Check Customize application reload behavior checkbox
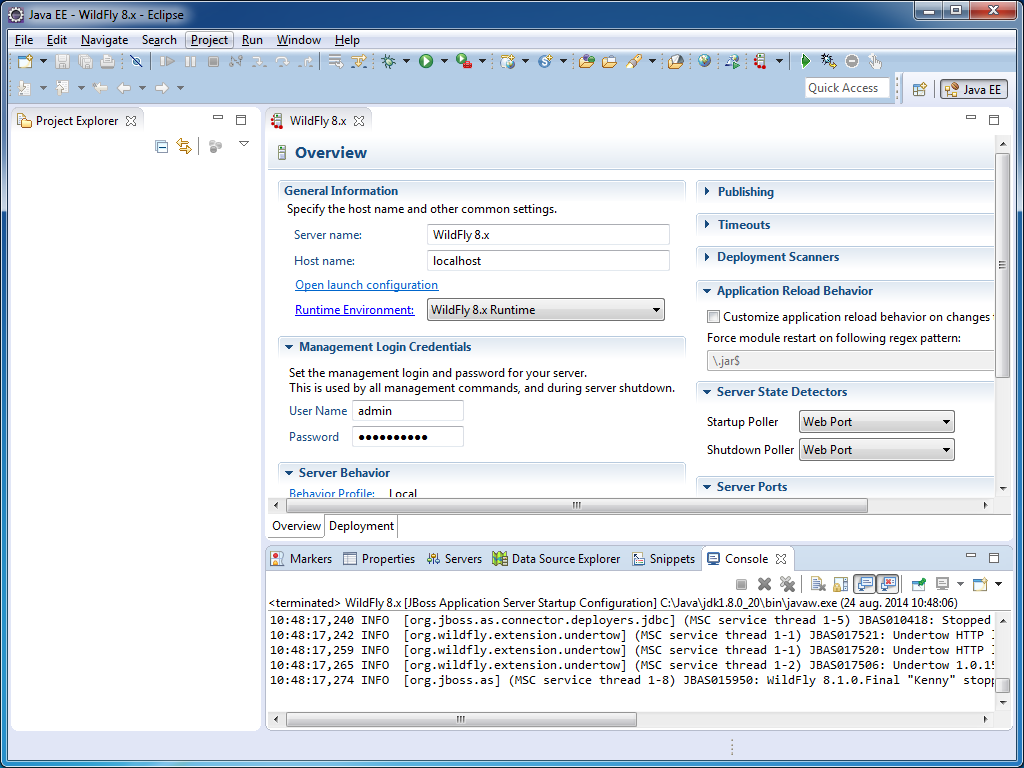The image size is (1024, 768). (713, 317)
